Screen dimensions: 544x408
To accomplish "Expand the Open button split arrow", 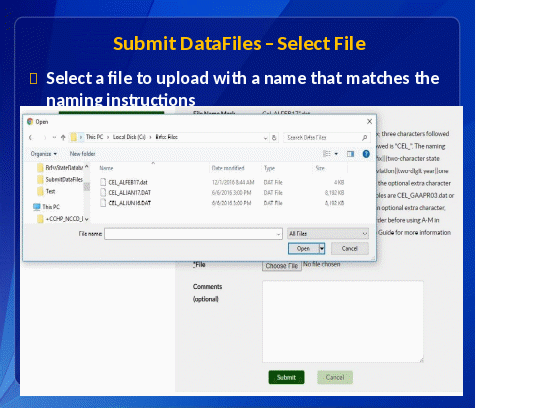I will (322, 248).
